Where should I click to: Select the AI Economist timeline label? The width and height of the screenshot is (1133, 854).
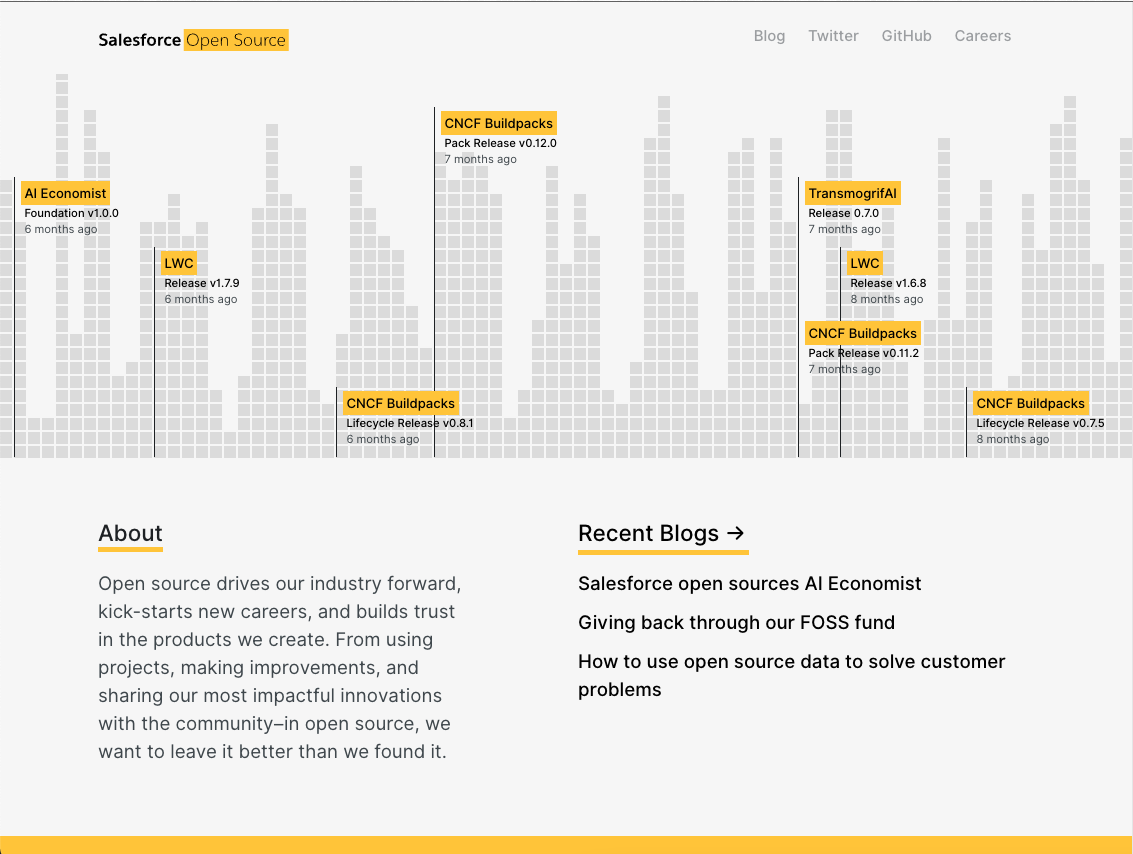(65, 194)
